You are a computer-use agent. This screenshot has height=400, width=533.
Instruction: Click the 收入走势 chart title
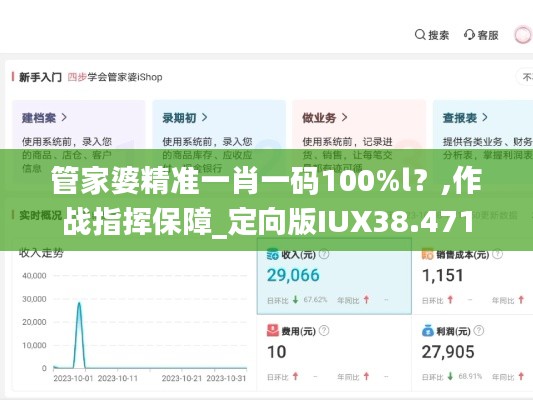41,253
